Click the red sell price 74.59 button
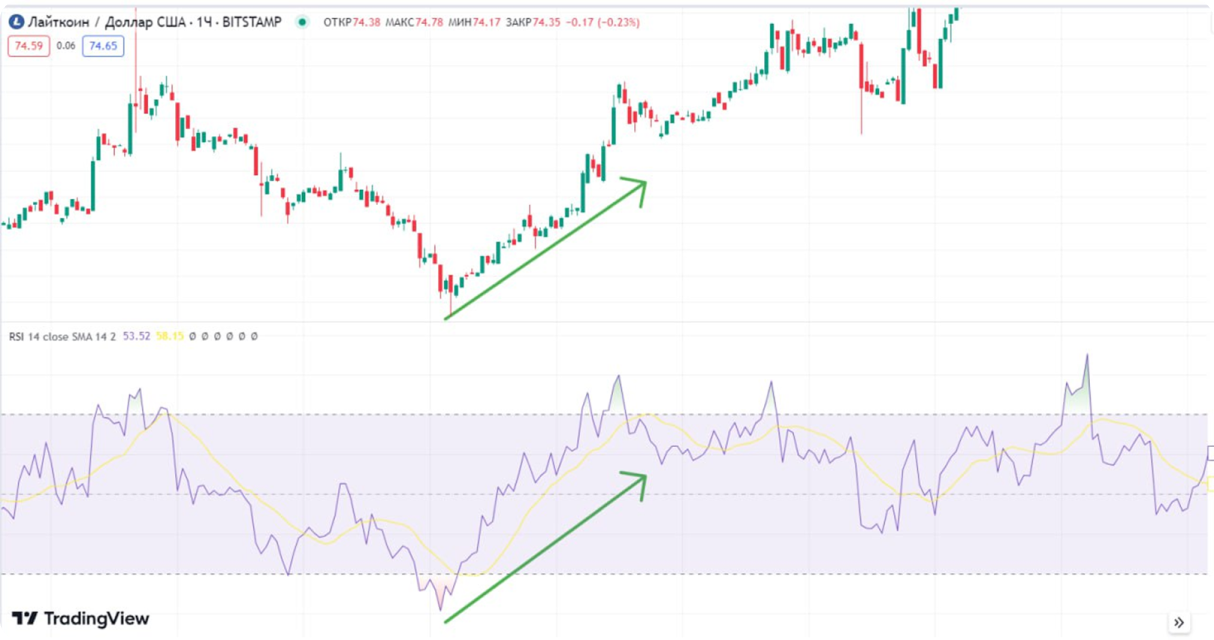The height and width of the screenshot is (640, 1214). pos(28,45)
